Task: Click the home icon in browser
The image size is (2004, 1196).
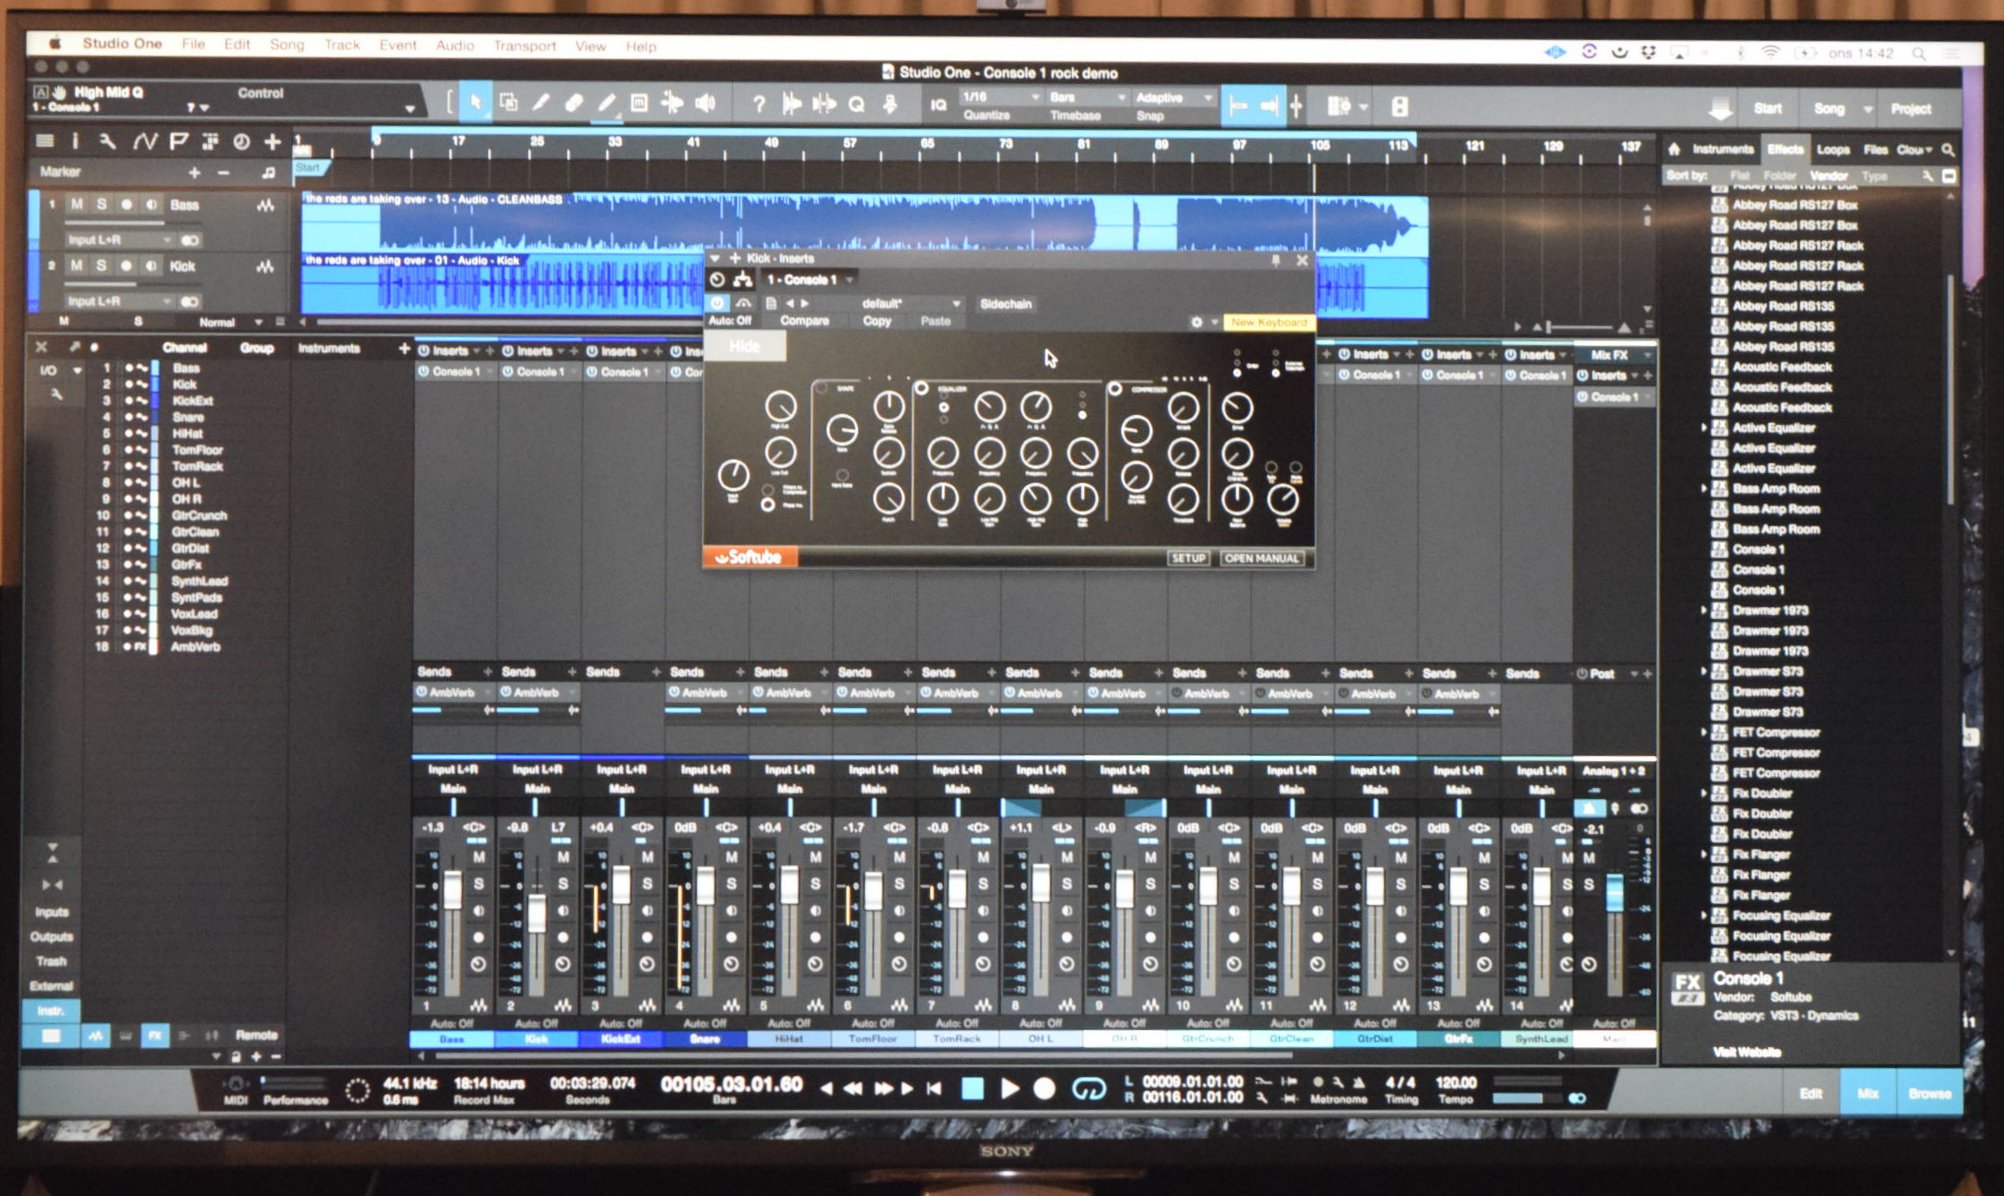Action: [1674, 149]
